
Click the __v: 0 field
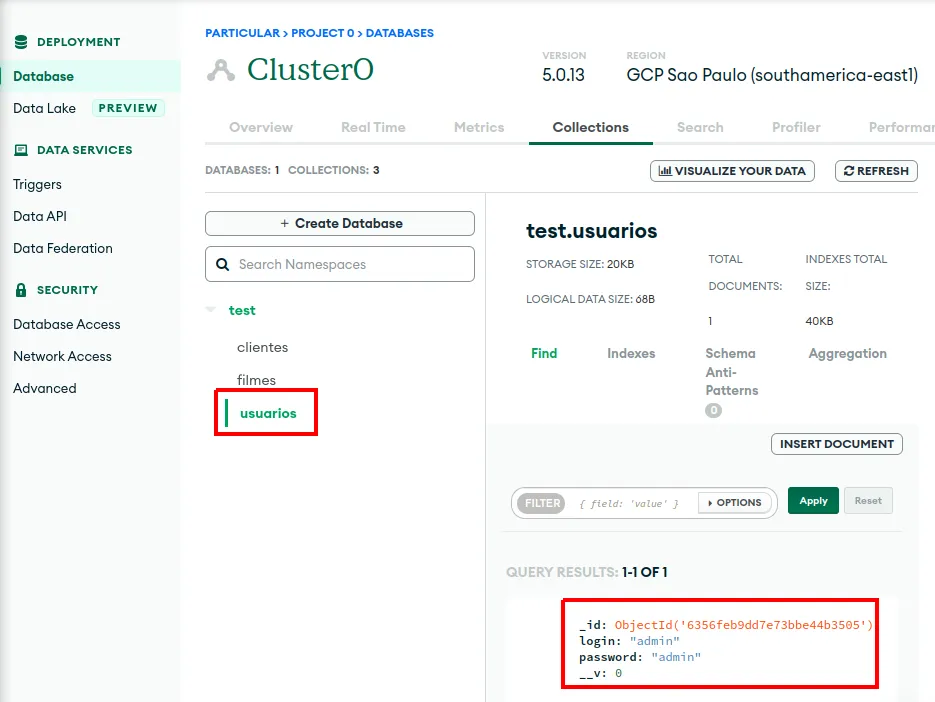[x=600, y=673]
